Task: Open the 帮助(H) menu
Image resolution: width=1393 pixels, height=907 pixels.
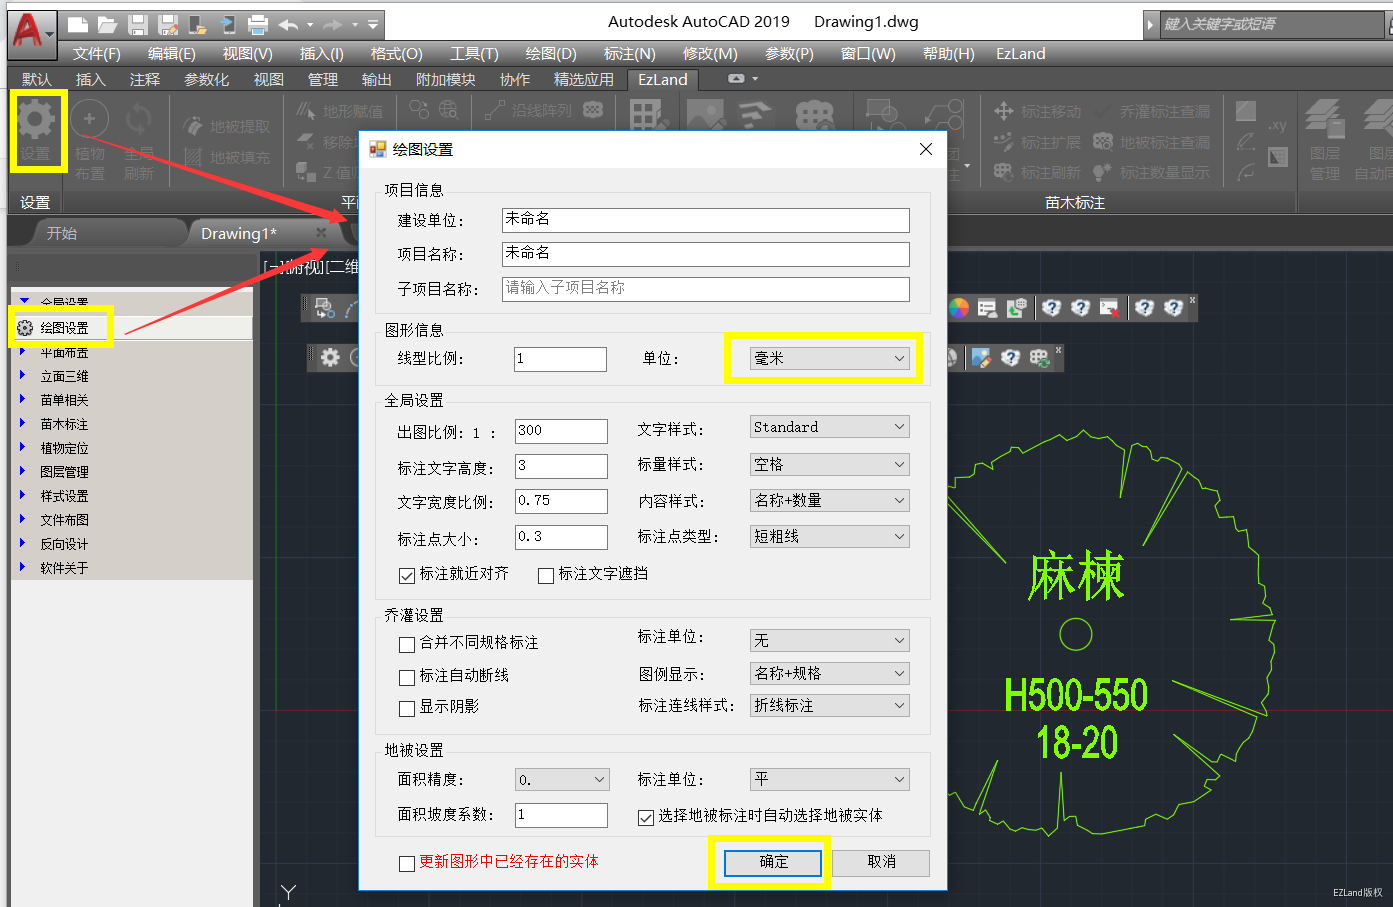Action: [948, 54]
